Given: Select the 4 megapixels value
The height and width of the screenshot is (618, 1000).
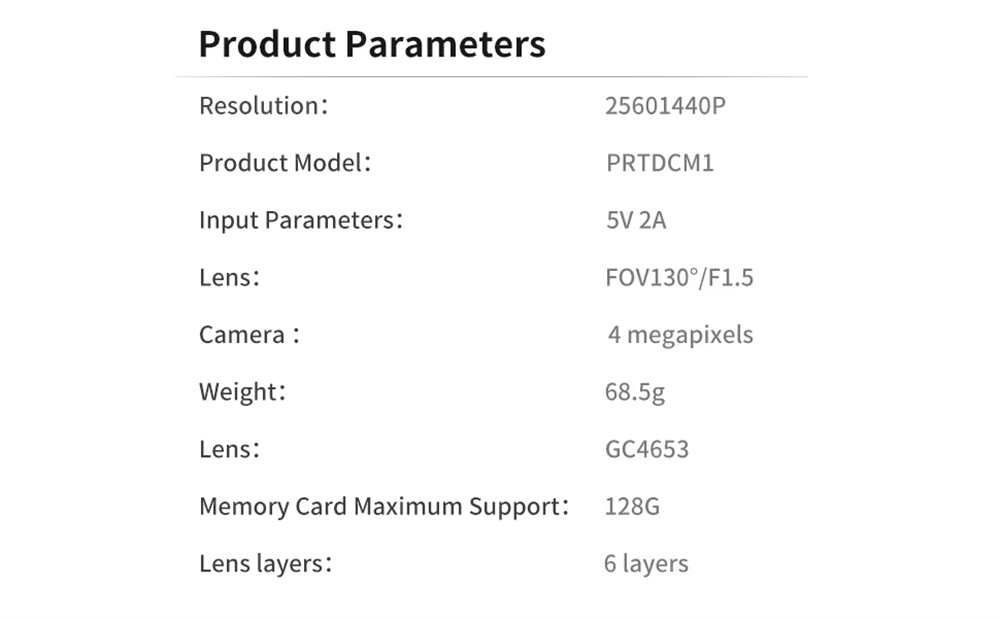Looking at the screenshot, I should [x=680, y=335].
